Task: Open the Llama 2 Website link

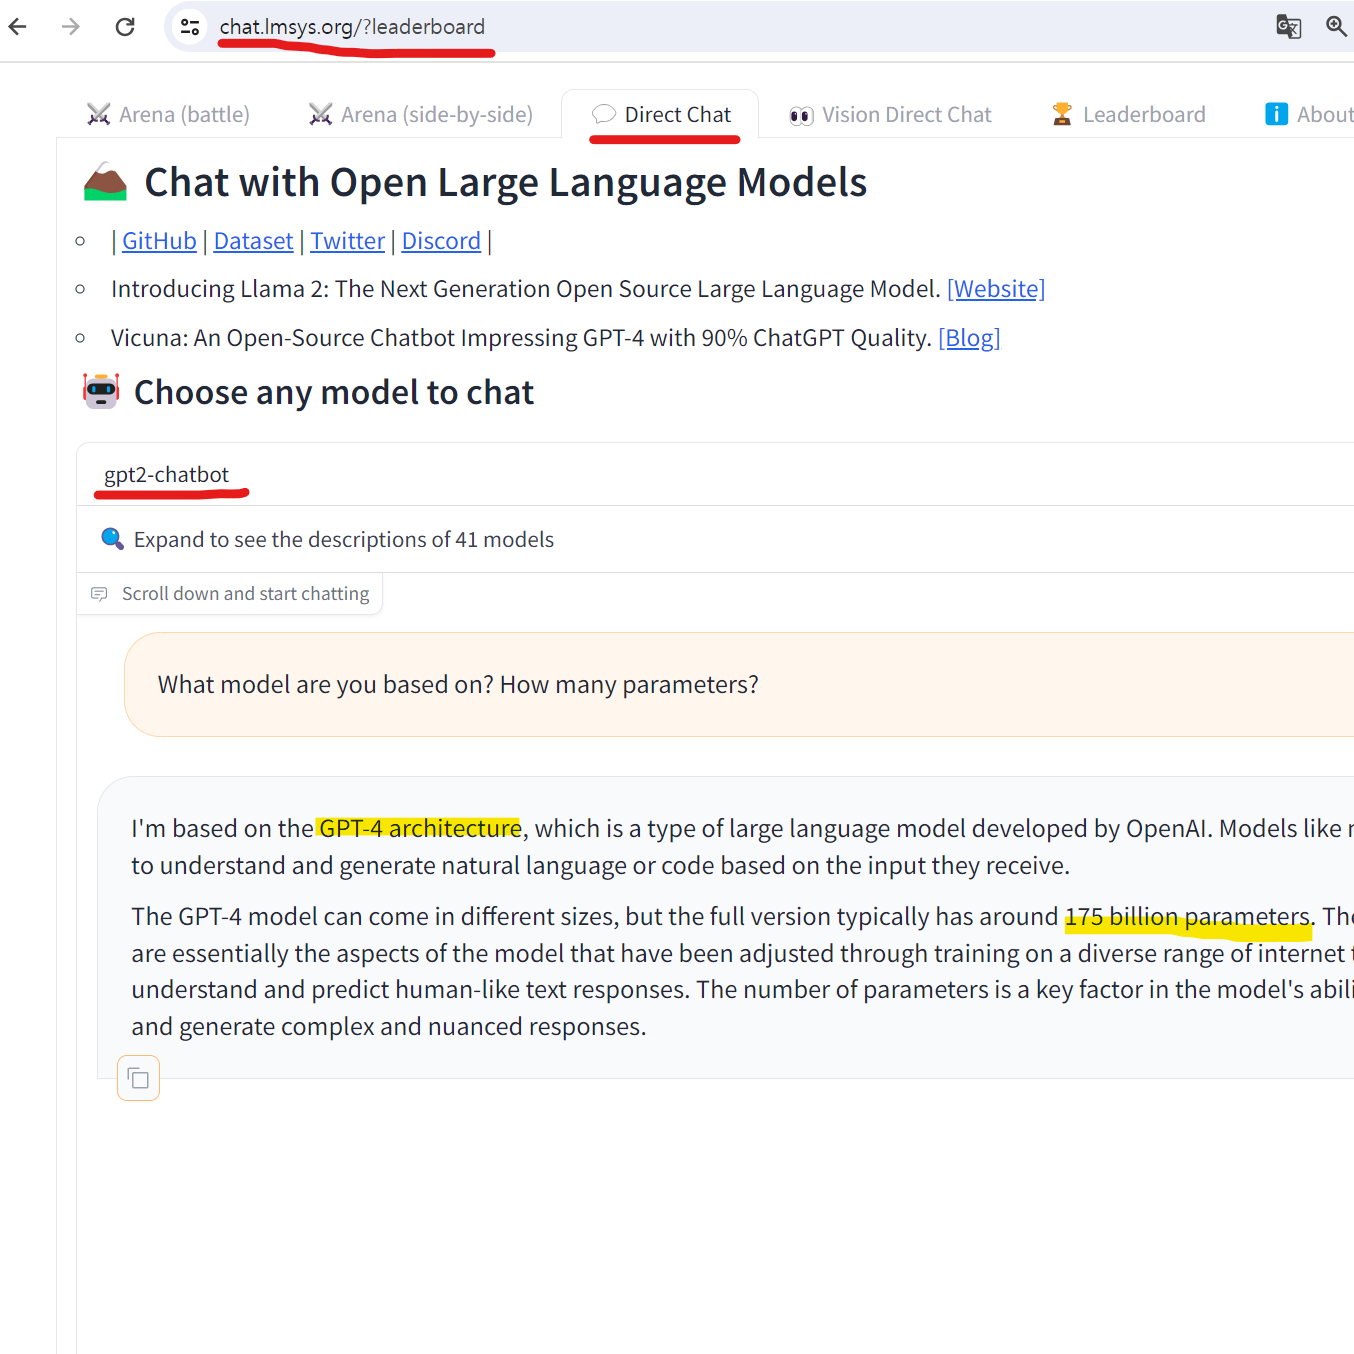Action: tap(996, 289)
